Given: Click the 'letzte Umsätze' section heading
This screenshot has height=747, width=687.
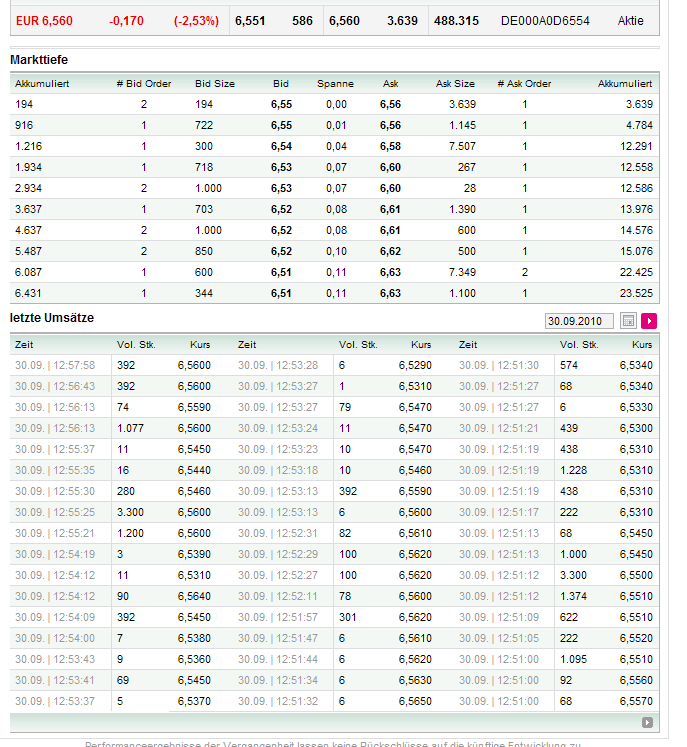Looking at the screenshot, I should [52, 317].
